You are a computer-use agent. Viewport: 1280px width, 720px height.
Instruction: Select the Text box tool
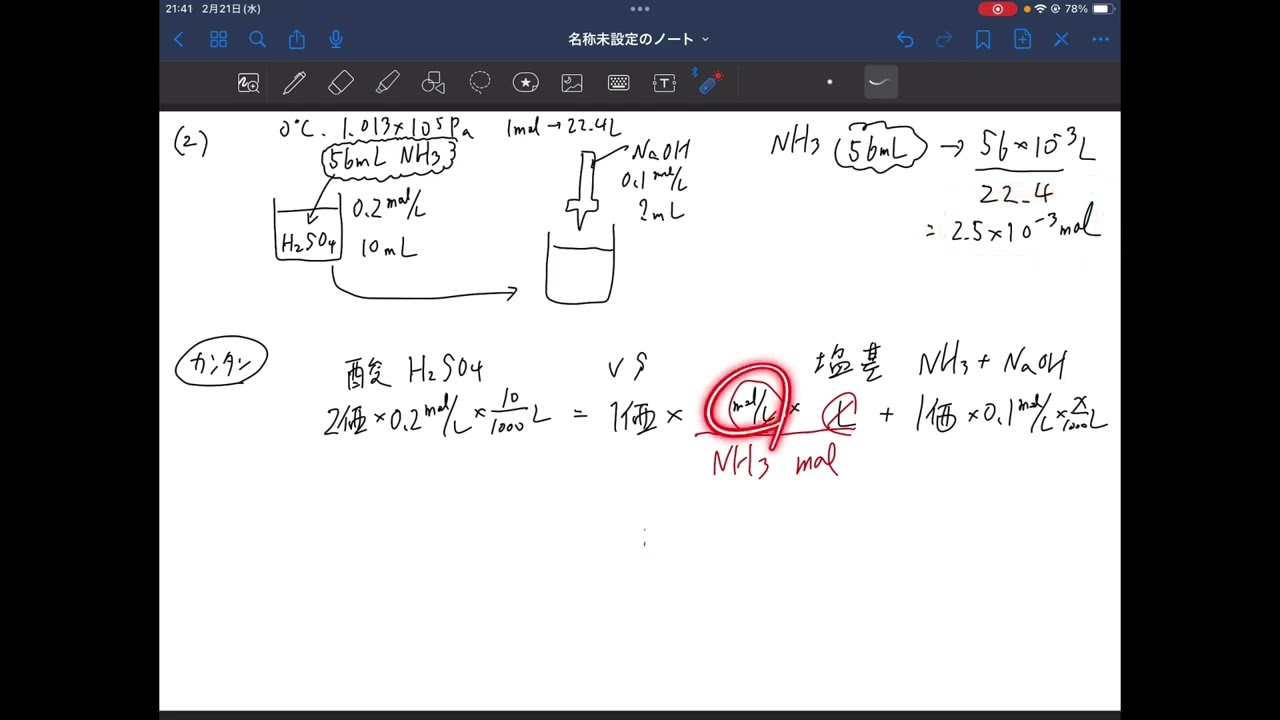point(664,83)
